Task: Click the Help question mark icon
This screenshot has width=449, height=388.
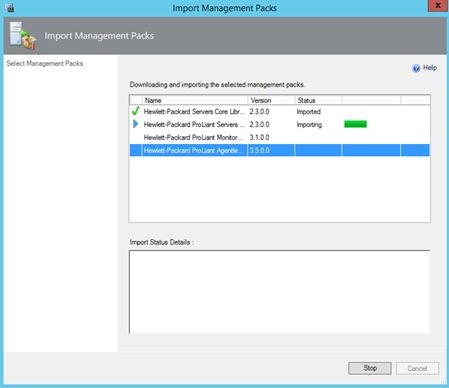Action: 416,68
